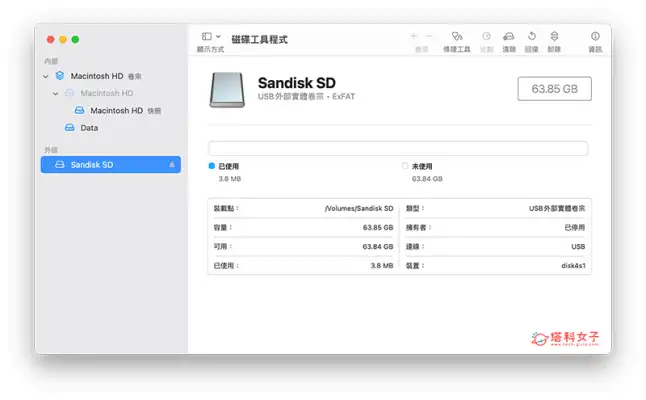Click the 63.84 GB available value in table
646x400 pixels.
(x=378, y=247)
